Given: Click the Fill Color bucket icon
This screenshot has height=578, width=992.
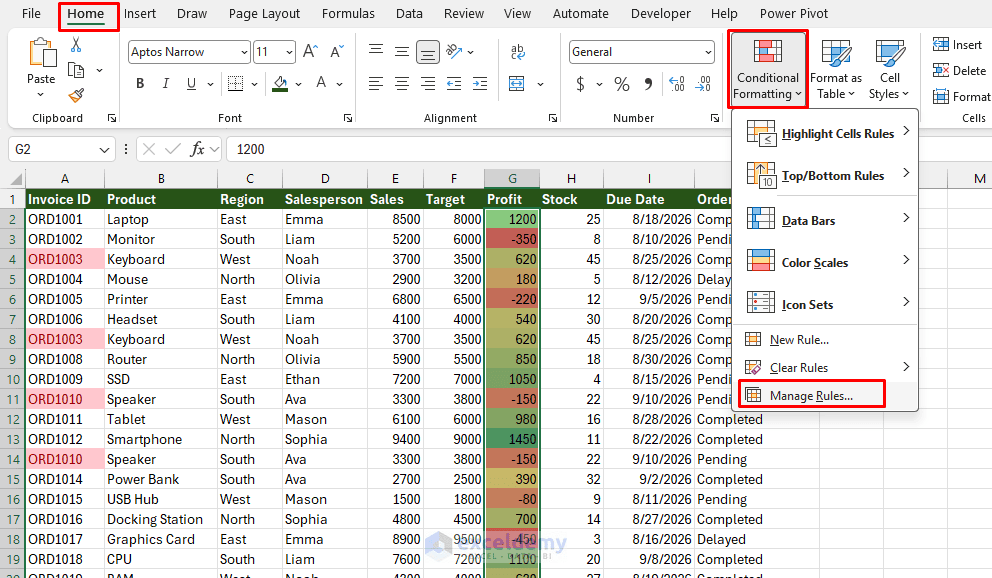Looking at the screenshot, I should coord(280,83).
